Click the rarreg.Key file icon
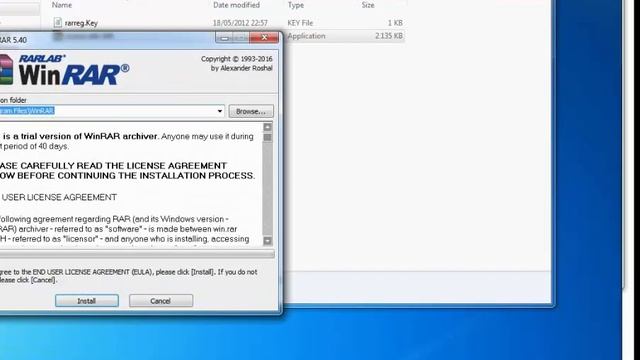 point(58,22)
